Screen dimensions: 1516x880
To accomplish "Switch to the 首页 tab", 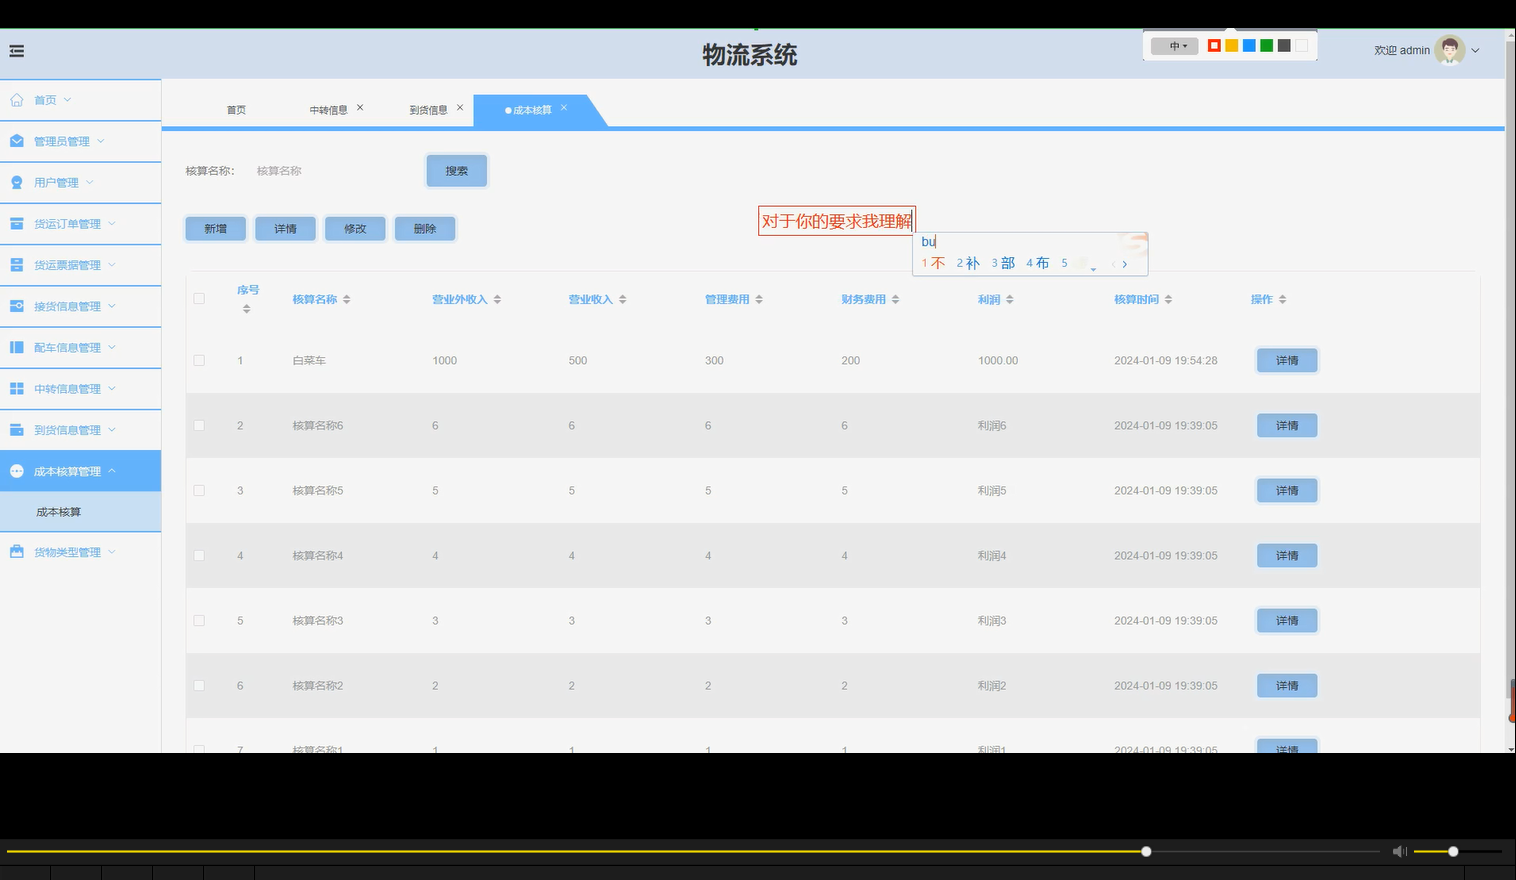I will tap(236, 109).
